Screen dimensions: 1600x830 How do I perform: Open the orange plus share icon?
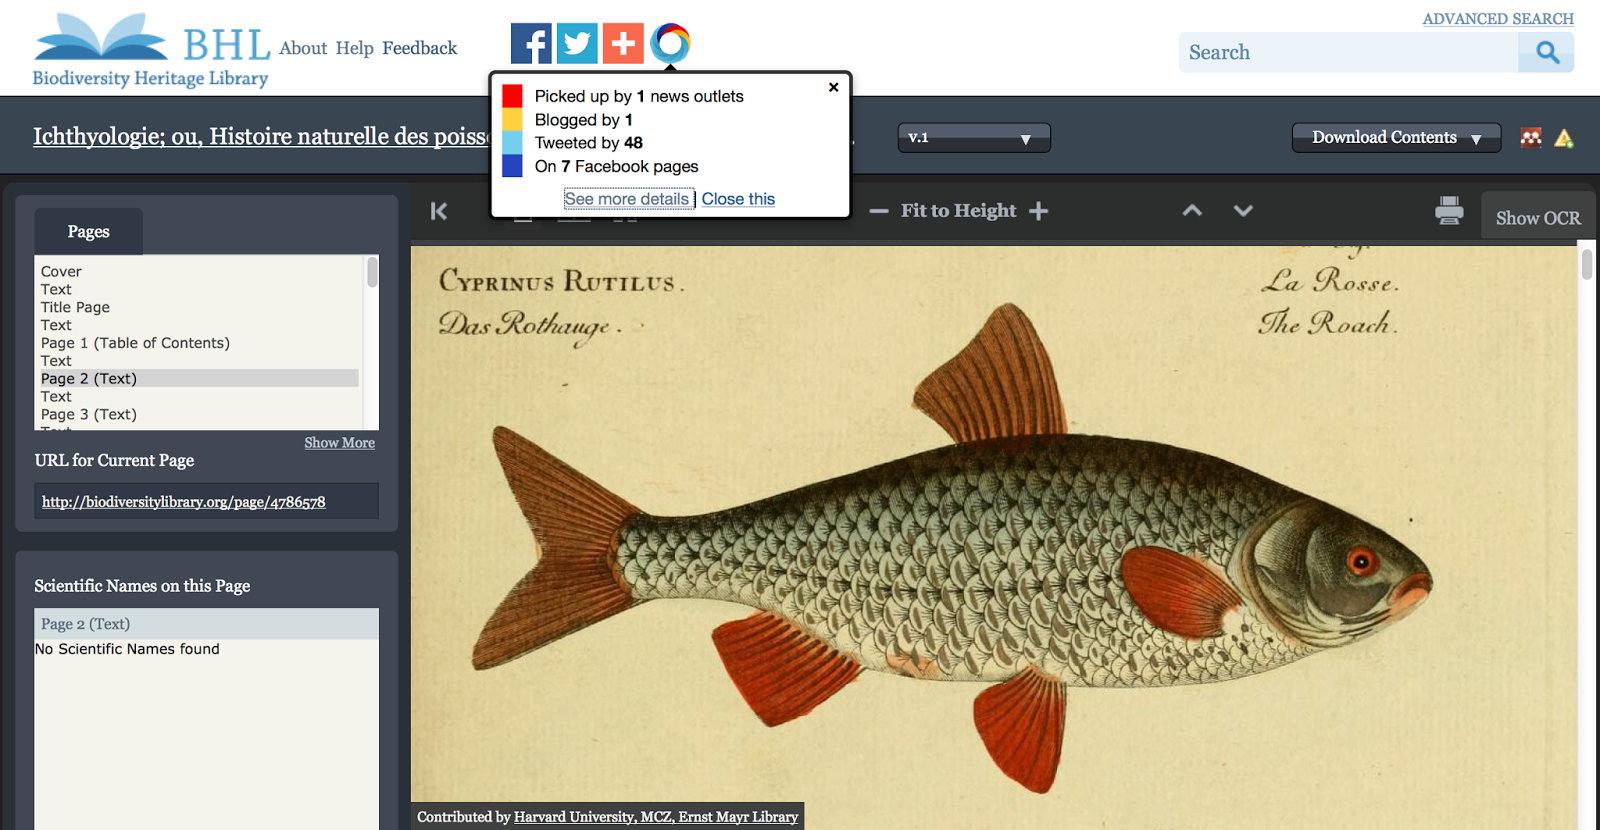pos(623,44)
